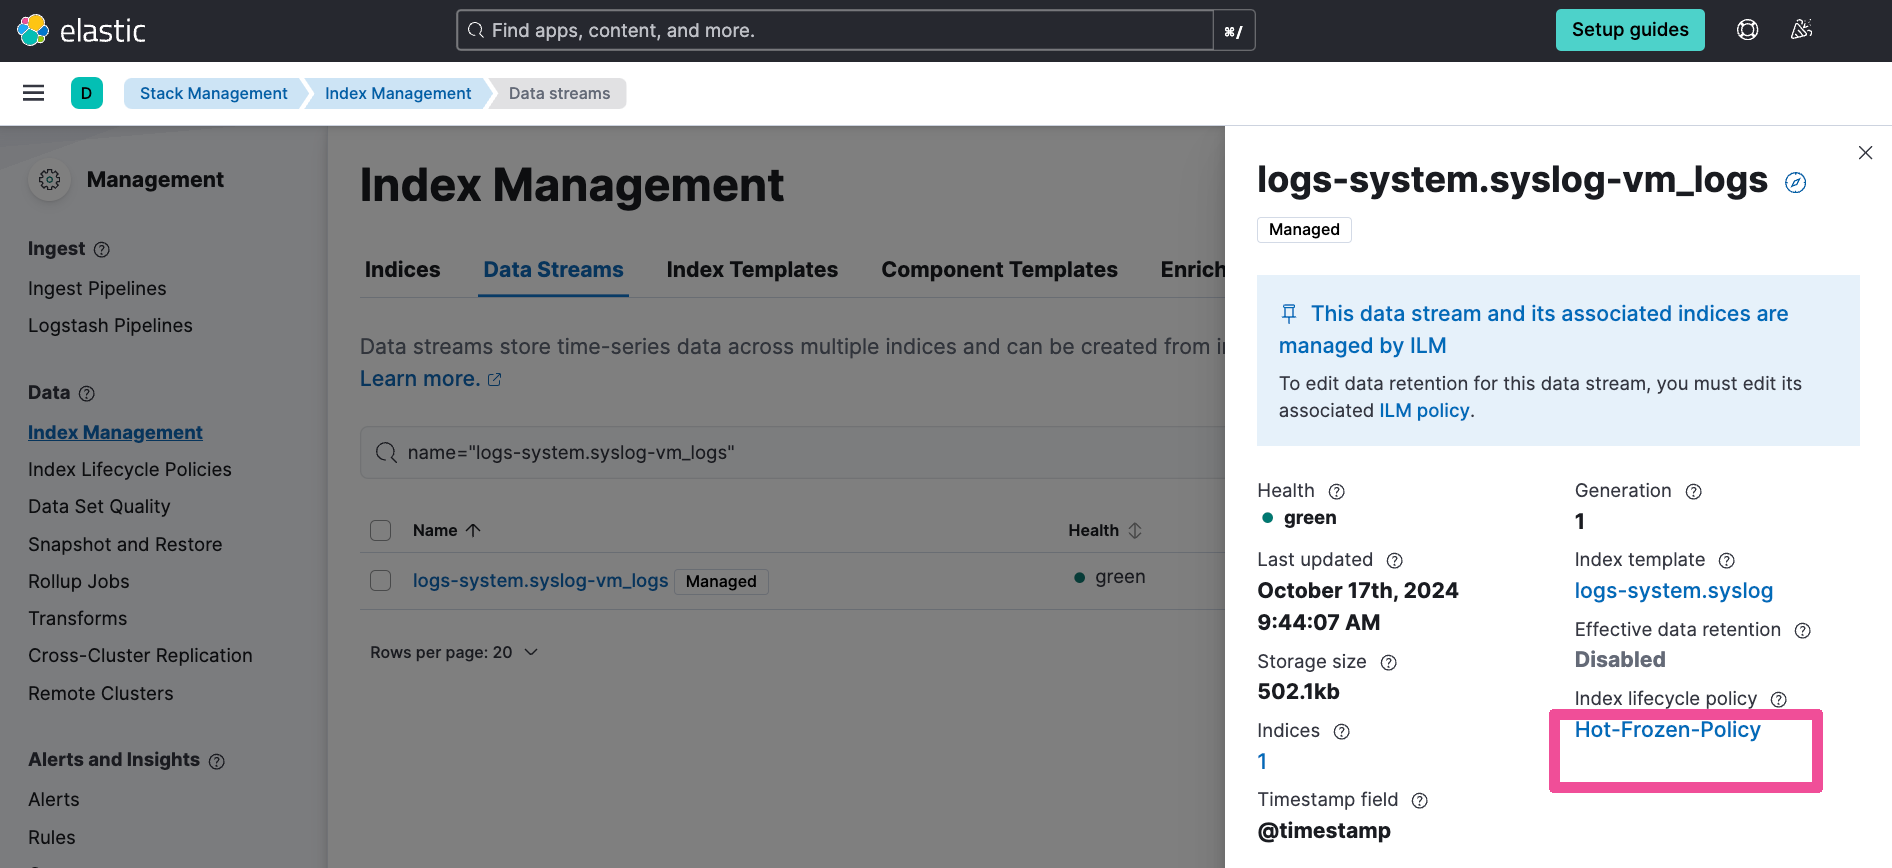
Task: Click the Management gear icon
Action: tap(49, 180)
